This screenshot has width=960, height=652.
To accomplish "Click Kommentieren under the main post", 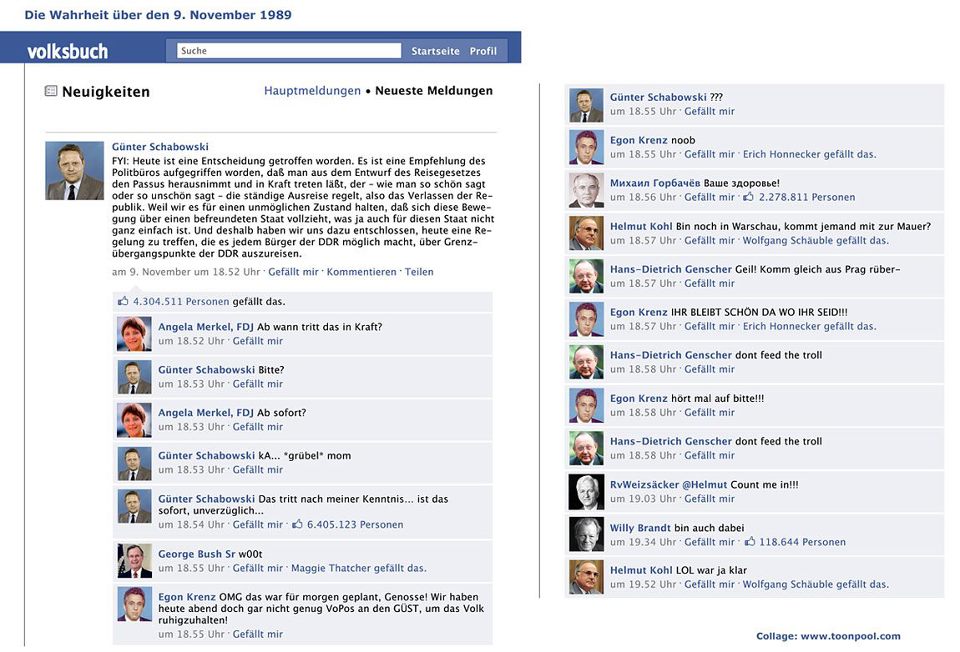I will click(361, 272).
